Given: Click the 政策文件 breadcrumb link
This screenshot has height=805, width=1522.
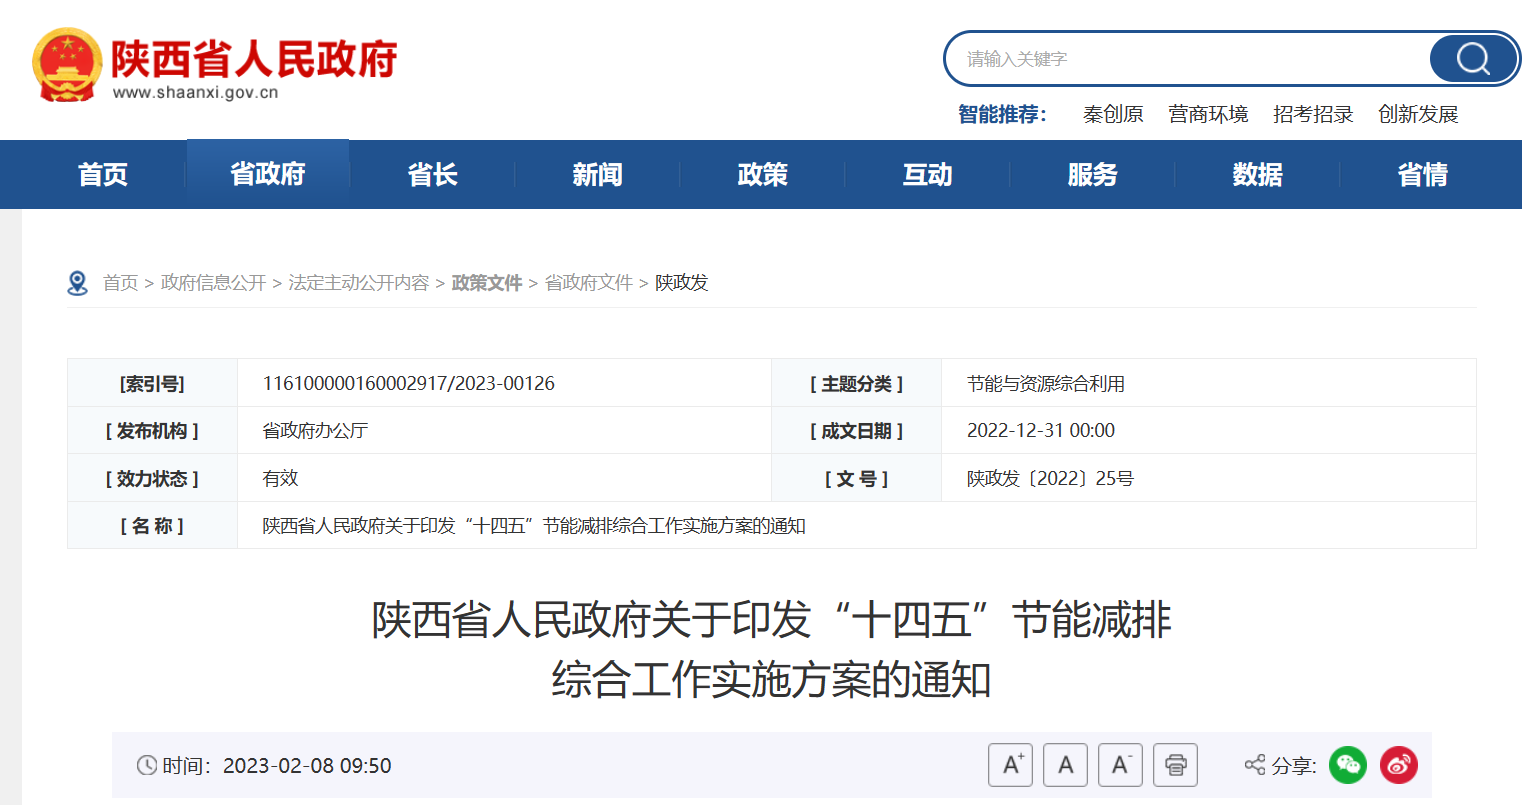Looking at the screenshot, I should [487, 283].
